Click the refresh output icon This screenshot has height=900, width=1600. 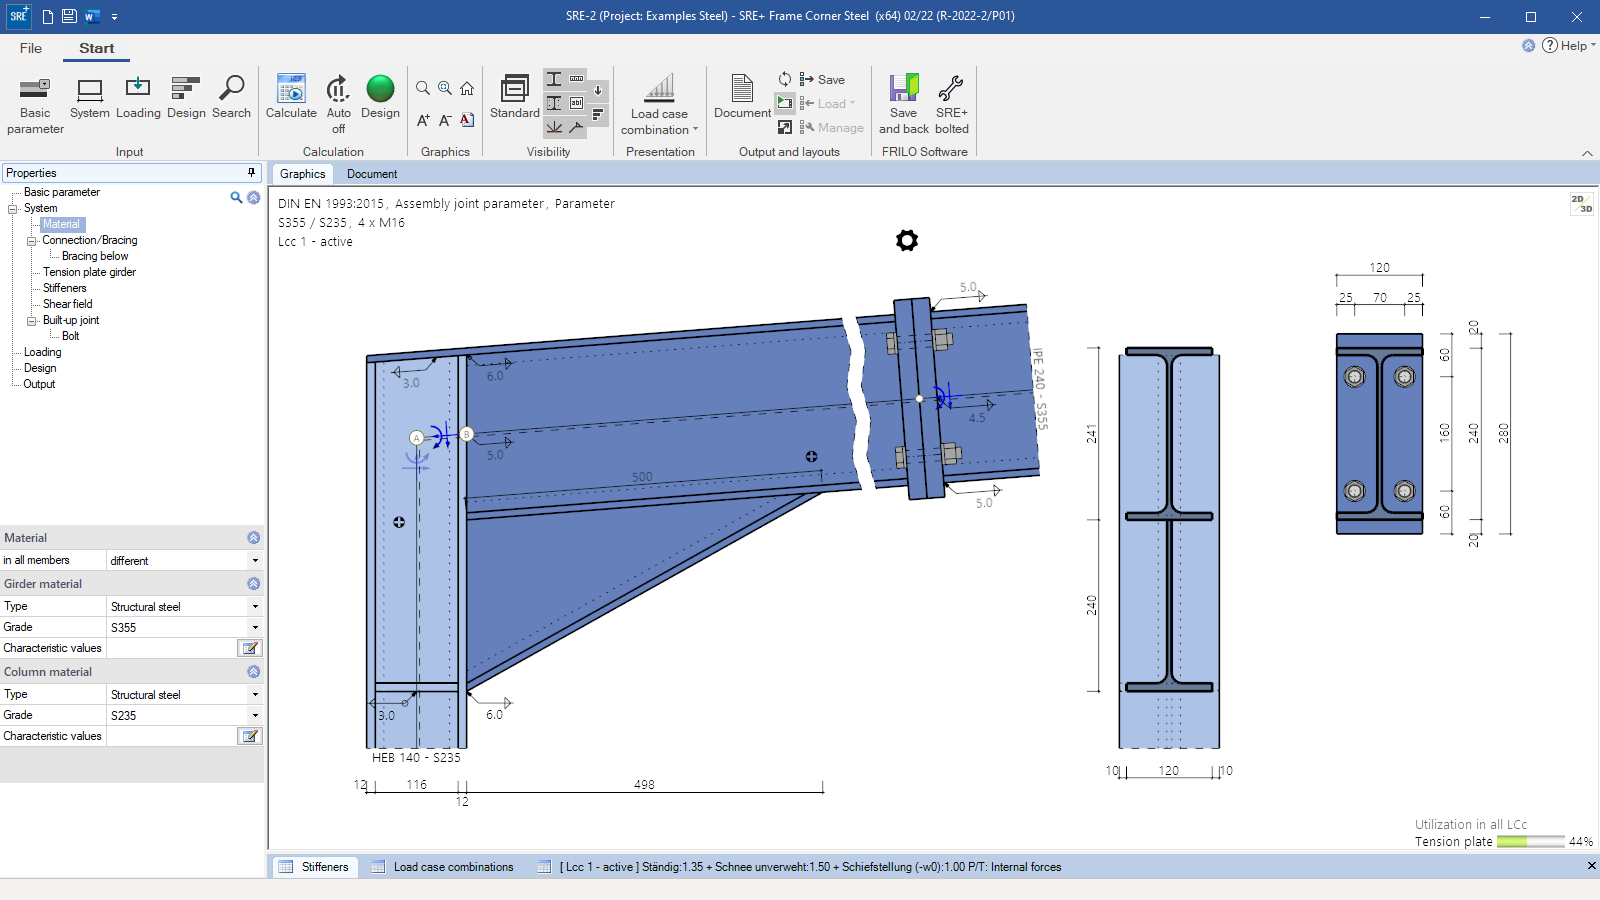tap(785, 79)
